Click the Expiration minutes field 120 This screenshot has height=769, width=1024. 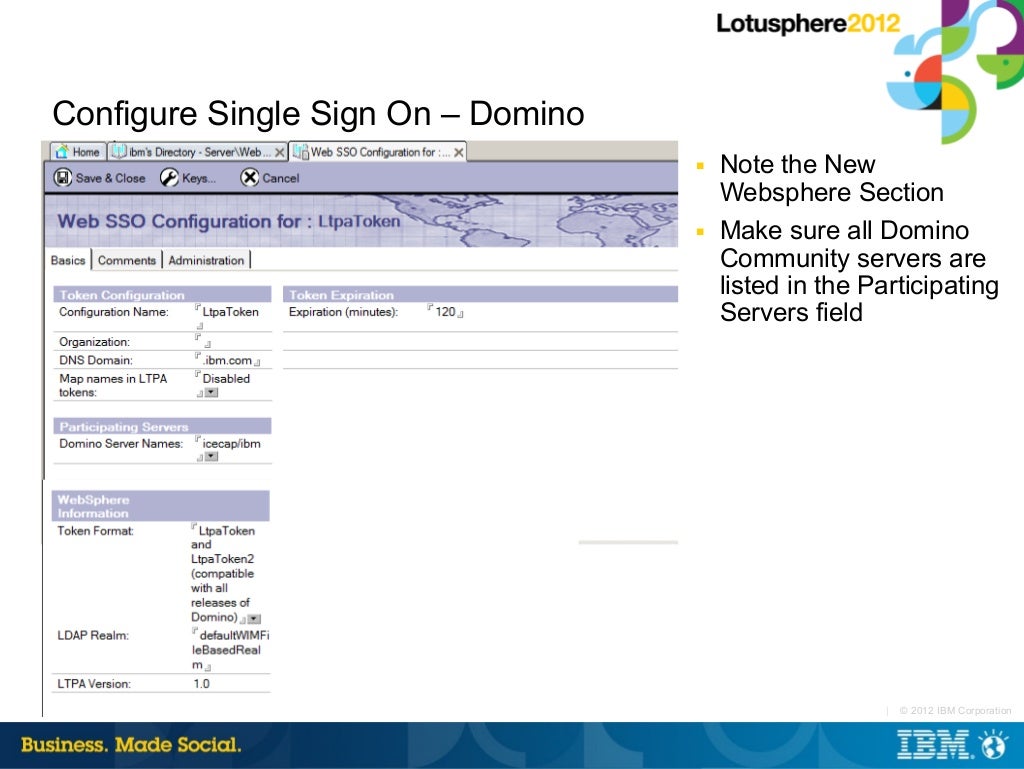[445, 312]
